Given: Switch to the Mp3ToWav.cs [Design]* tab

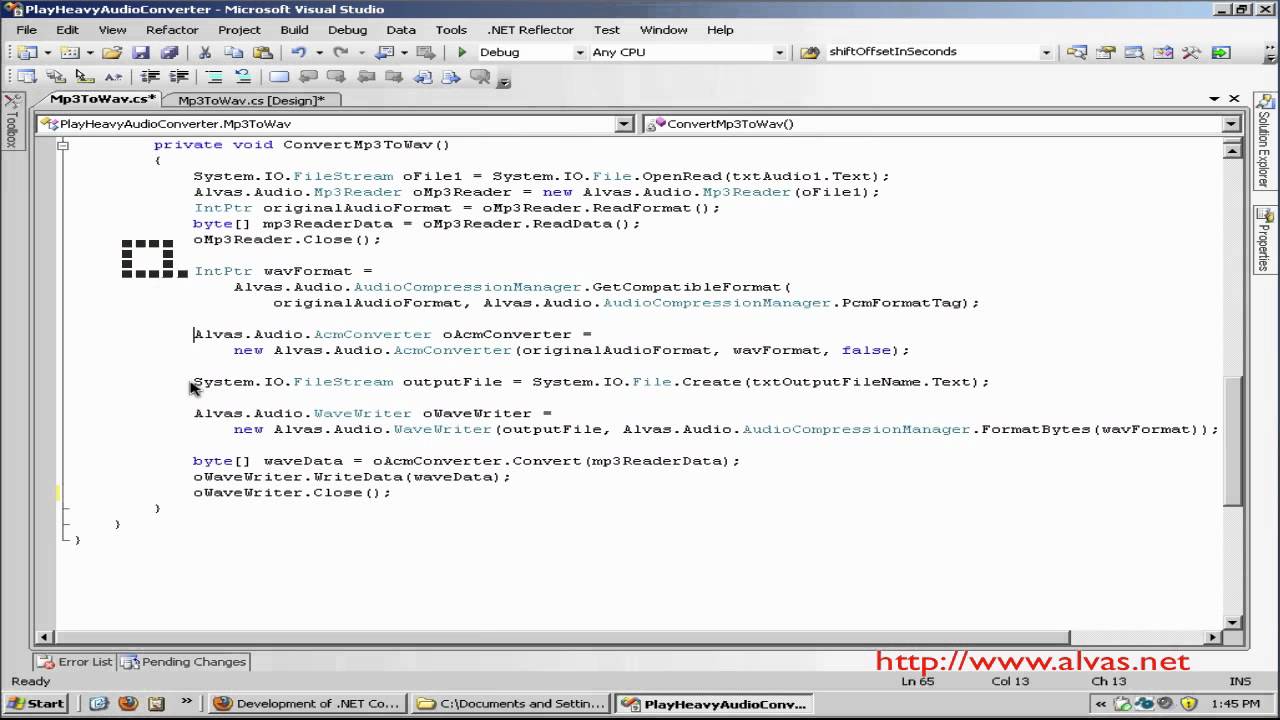Looking at the screenshot, I should [x=251, y=100].
